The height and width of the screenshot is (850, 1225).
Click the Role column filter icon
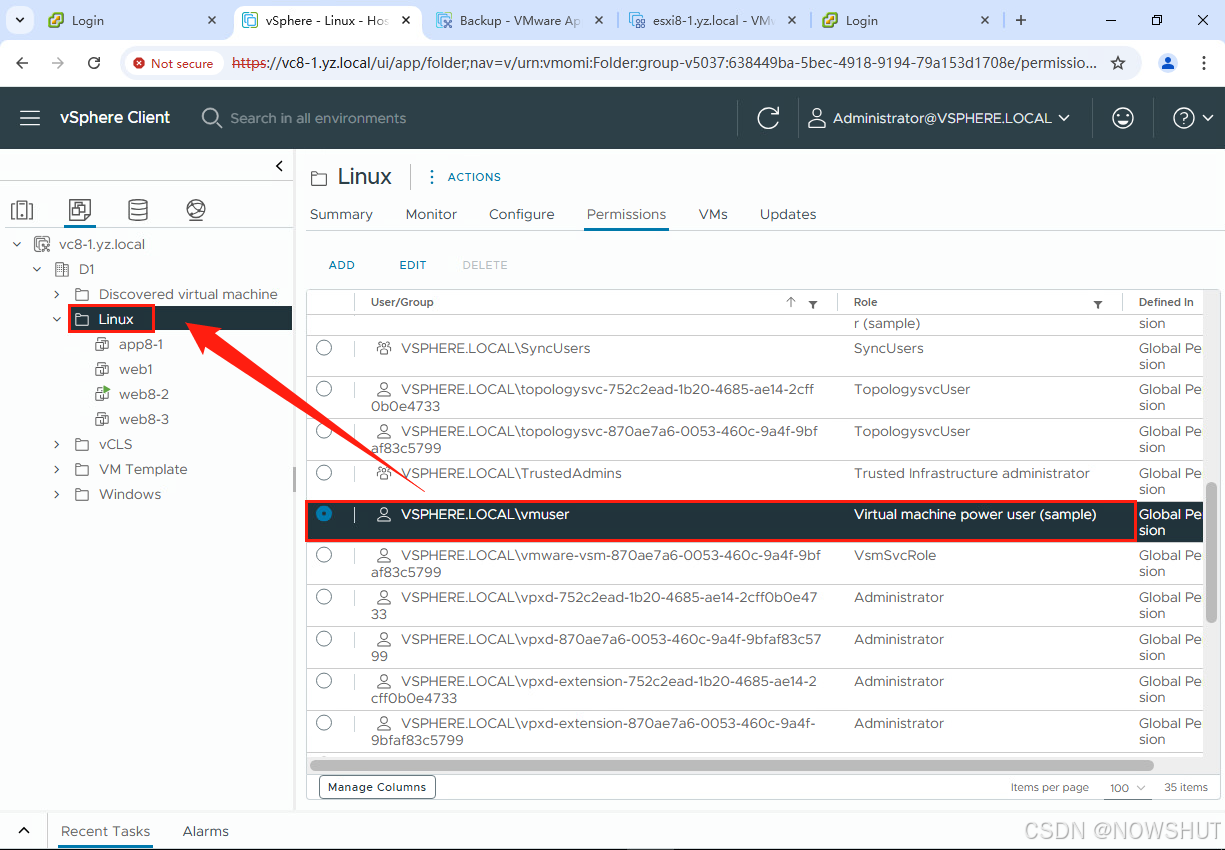[1098, 304]
